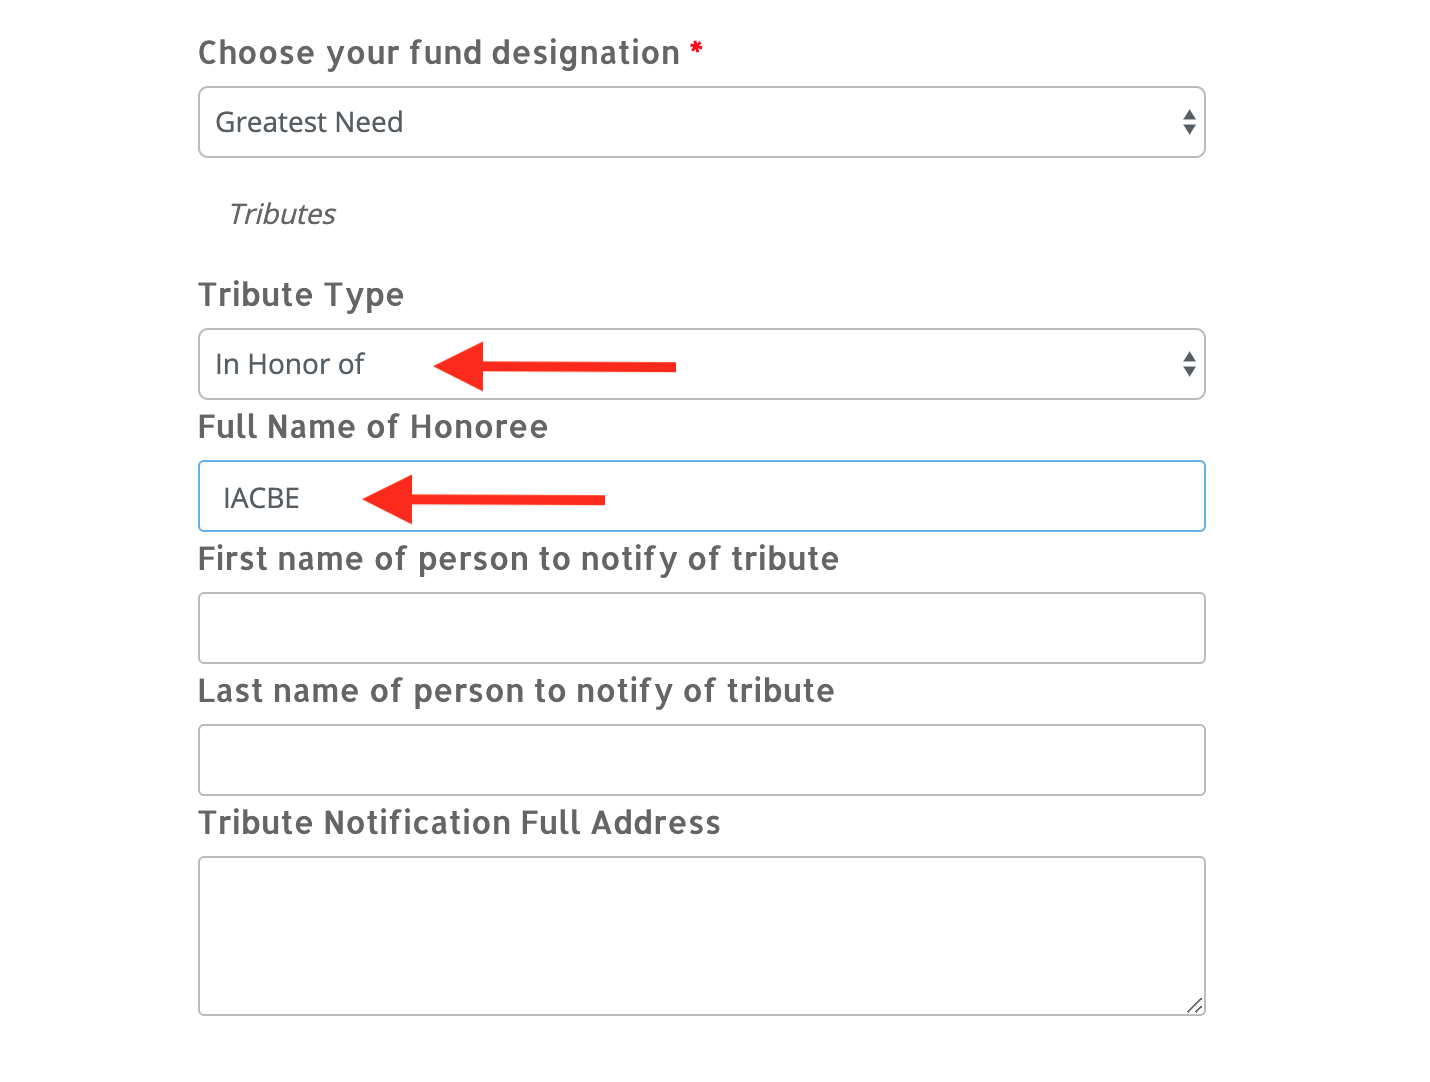Click the Last name of person to notify field

(x=701, y=760)
